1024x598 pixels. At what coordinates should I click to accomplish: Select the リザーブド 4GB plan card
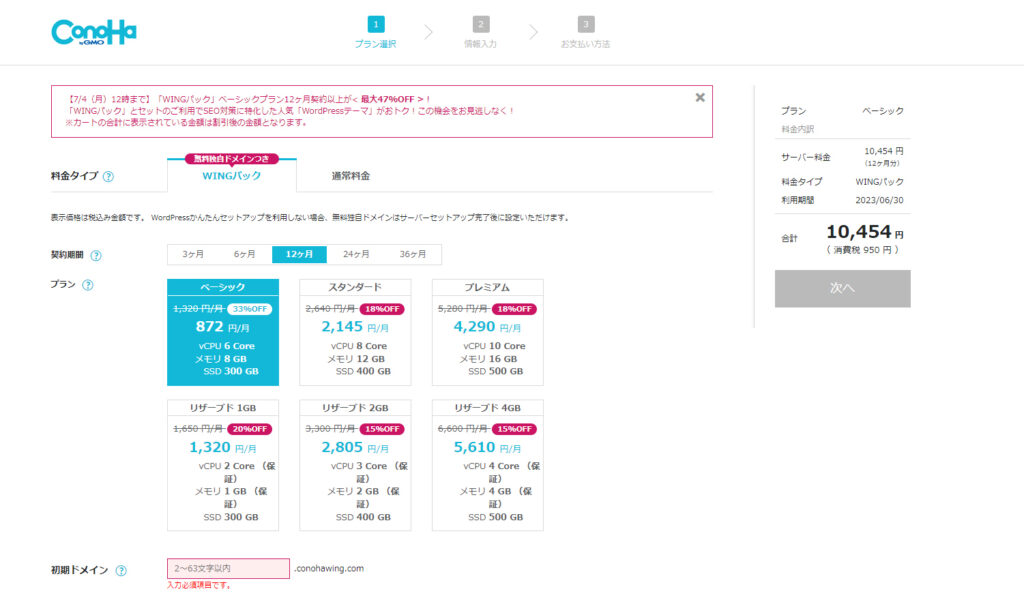[487, 465]
